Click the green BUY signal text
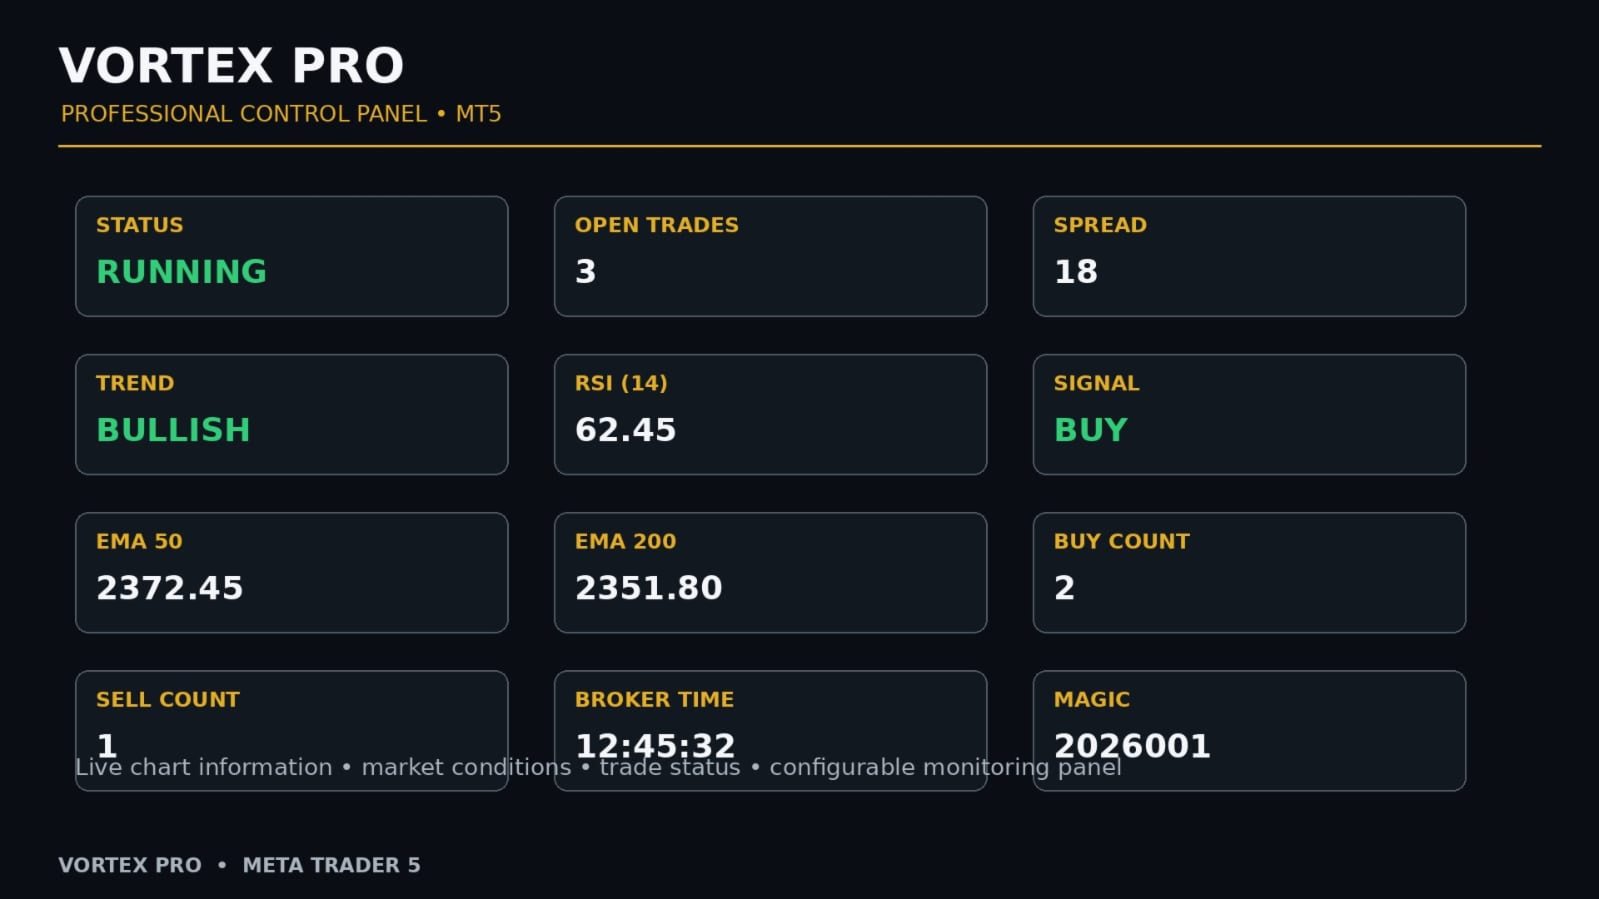The height and width of the screenshot is (899, 1599). pos(1090,429)
